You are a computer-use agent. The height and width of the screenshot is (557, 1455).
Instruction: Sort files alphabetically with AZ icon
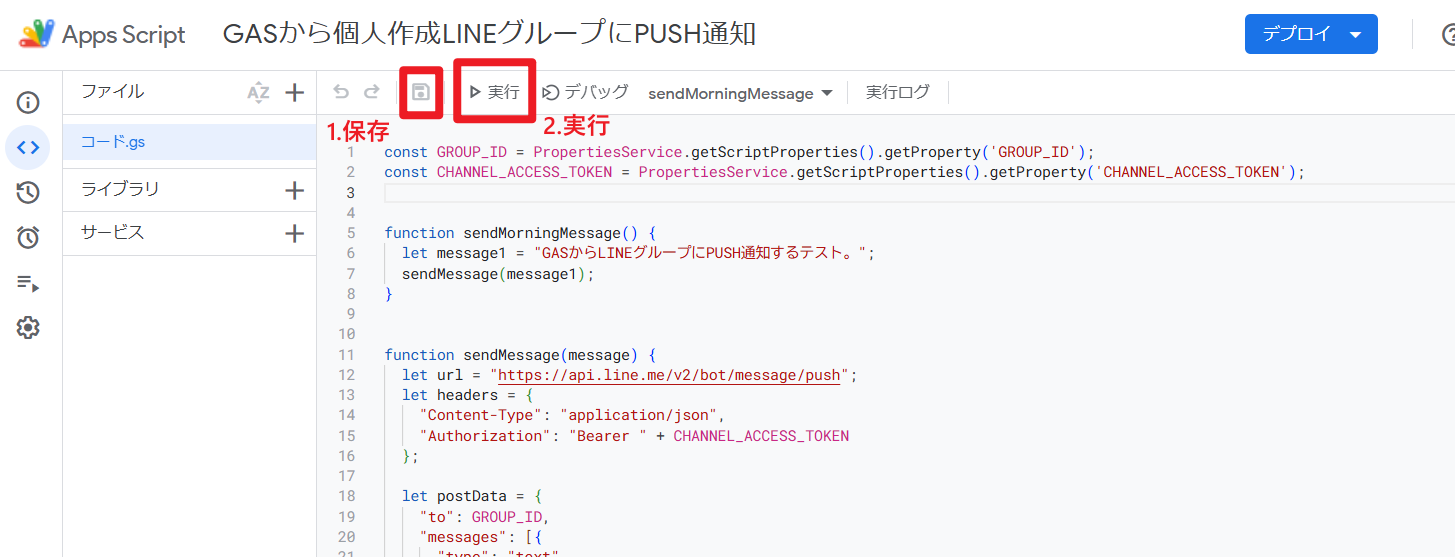(x=258, y=93)
